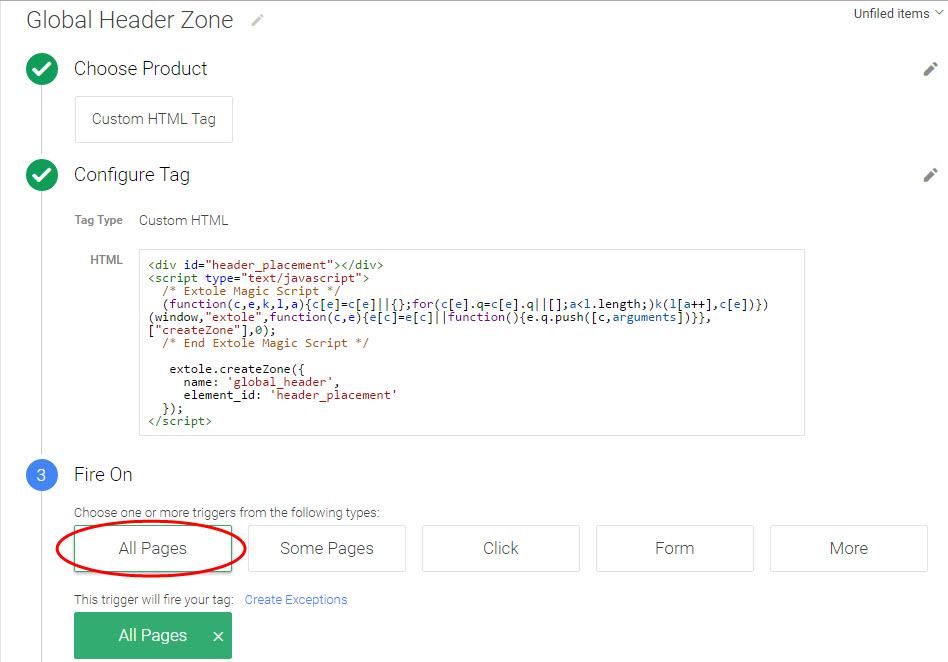Viewport: 948px width, 662px height.
Task: Click the Choose Product edit pencil
Action: coord(930,70)
